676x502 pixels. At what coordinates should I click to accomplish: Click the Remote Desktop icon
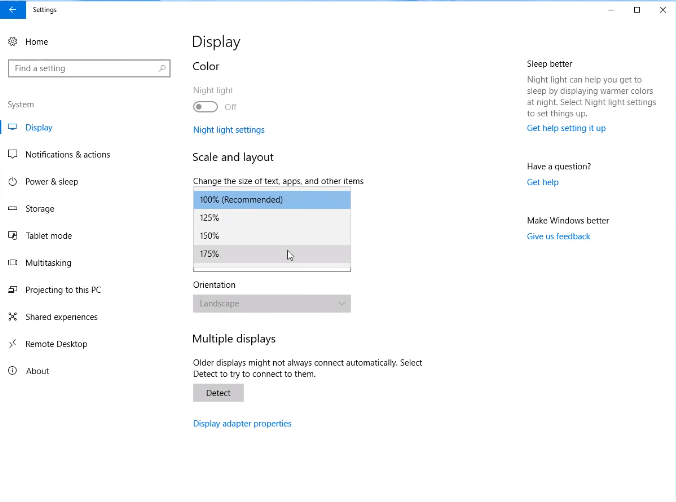tap(13, 344)
